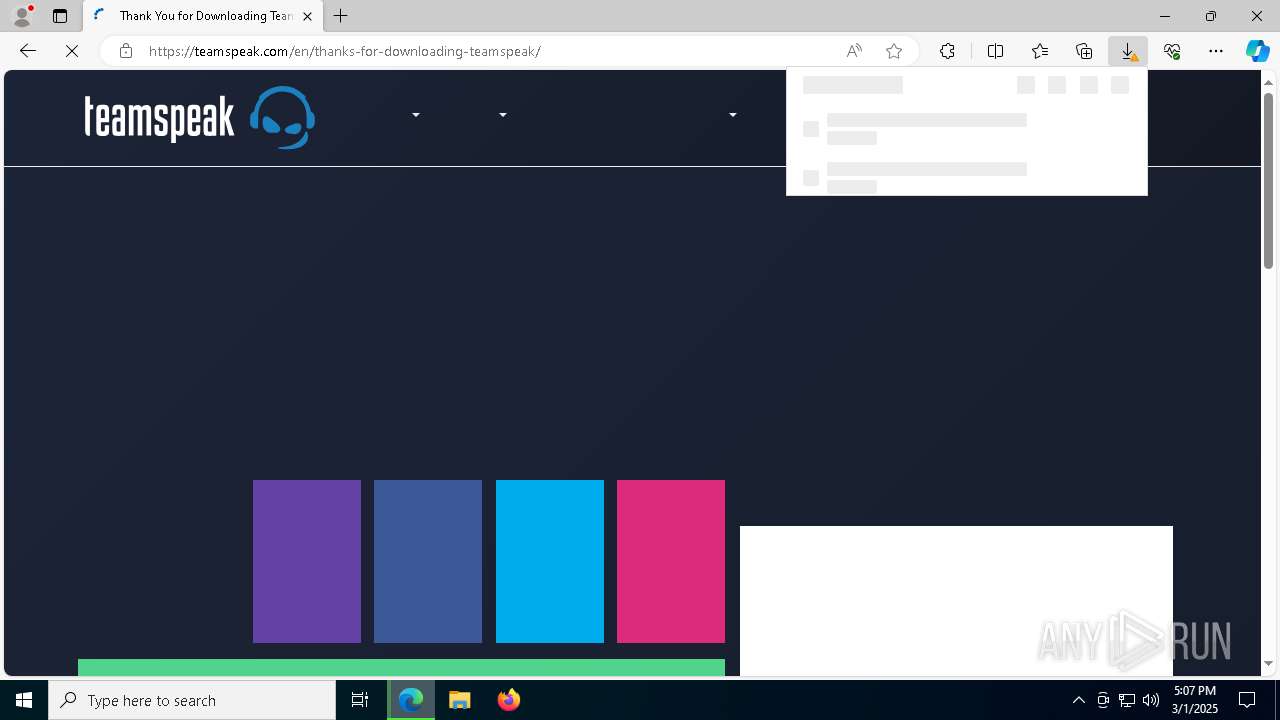The height and width of the screenshot is (720, 1280).
Task: Expand the third navigation dropdown arrow
Action: coord(733,115)
